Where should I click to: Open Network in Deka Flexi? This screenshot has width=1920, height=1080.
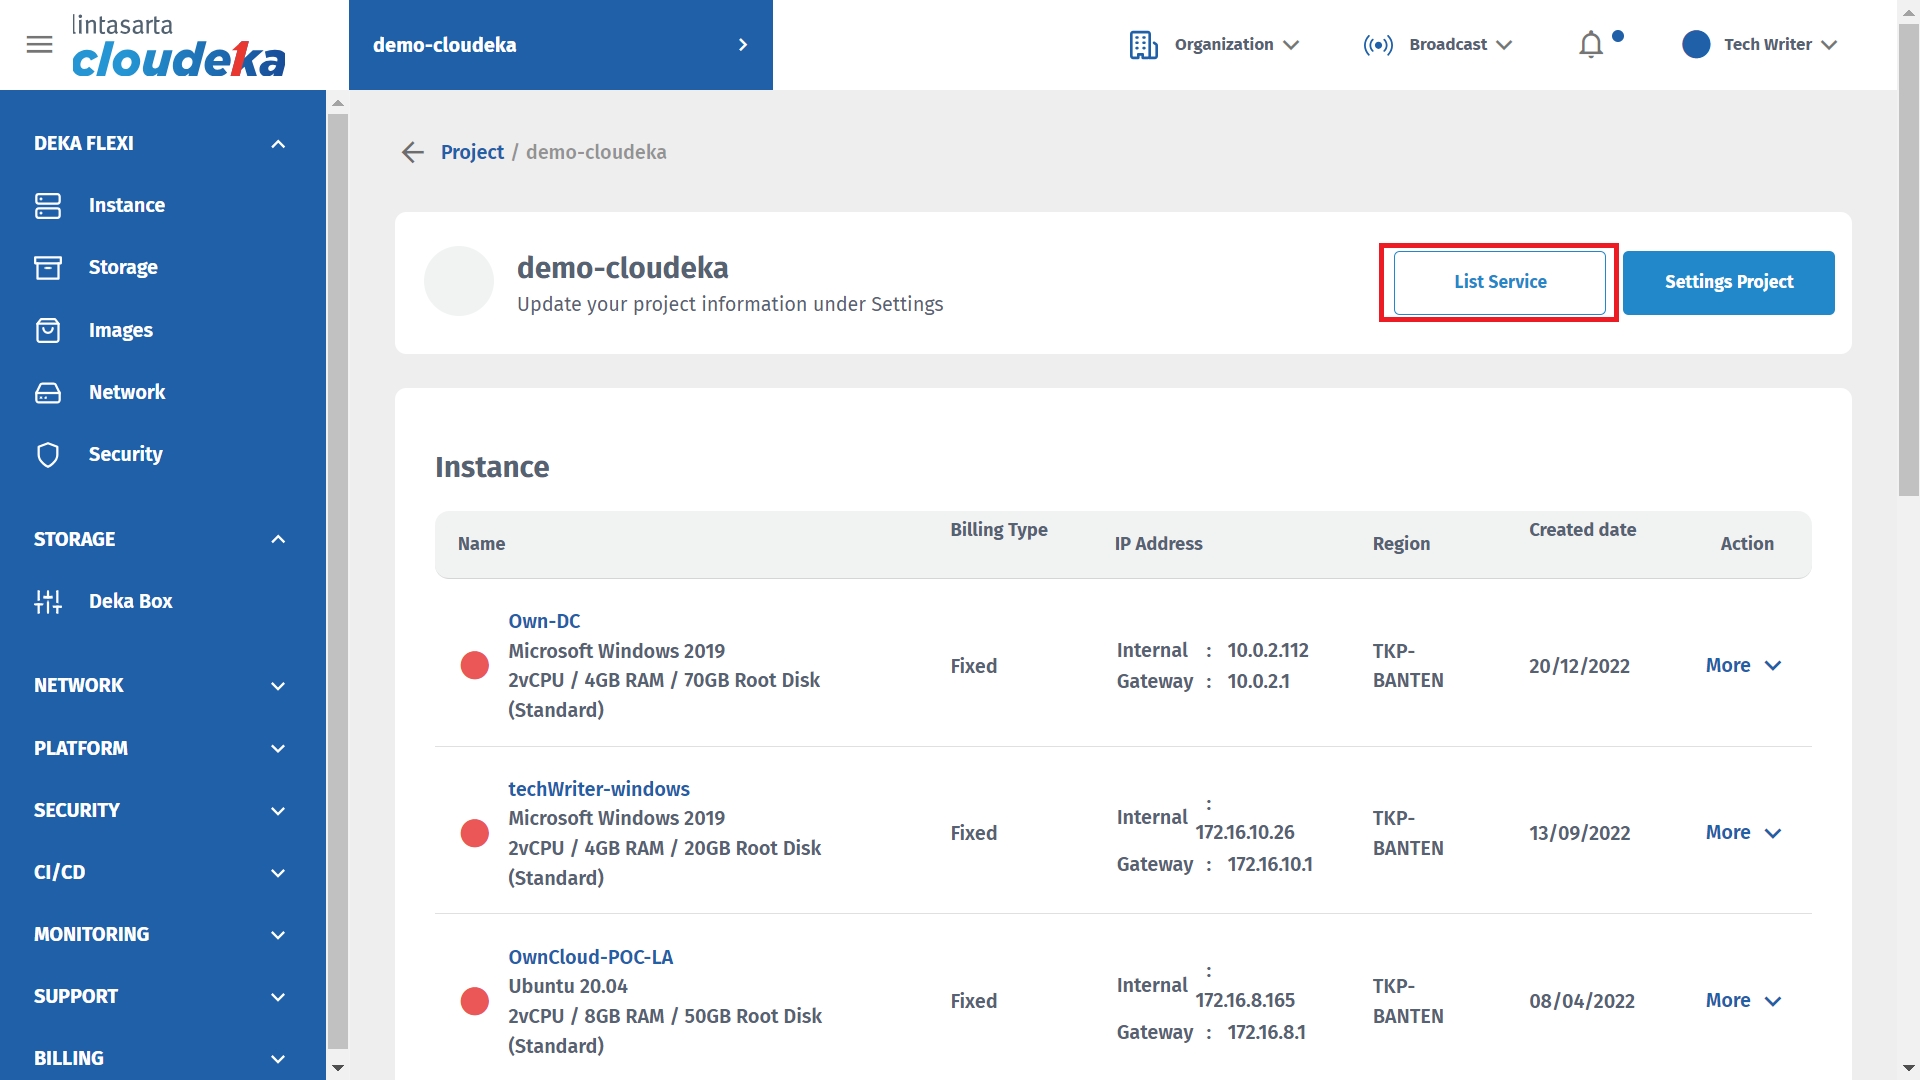coord(126,392)
